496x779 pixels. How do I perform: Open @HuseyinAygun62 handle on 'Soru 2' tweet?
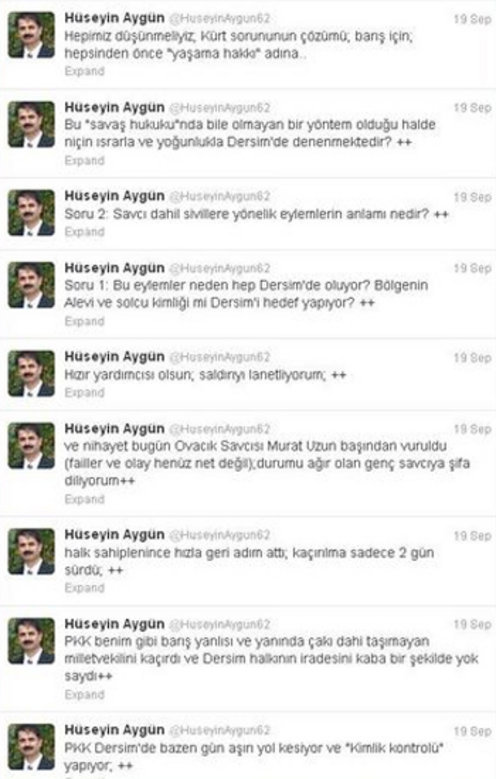[x=220, y=197]
